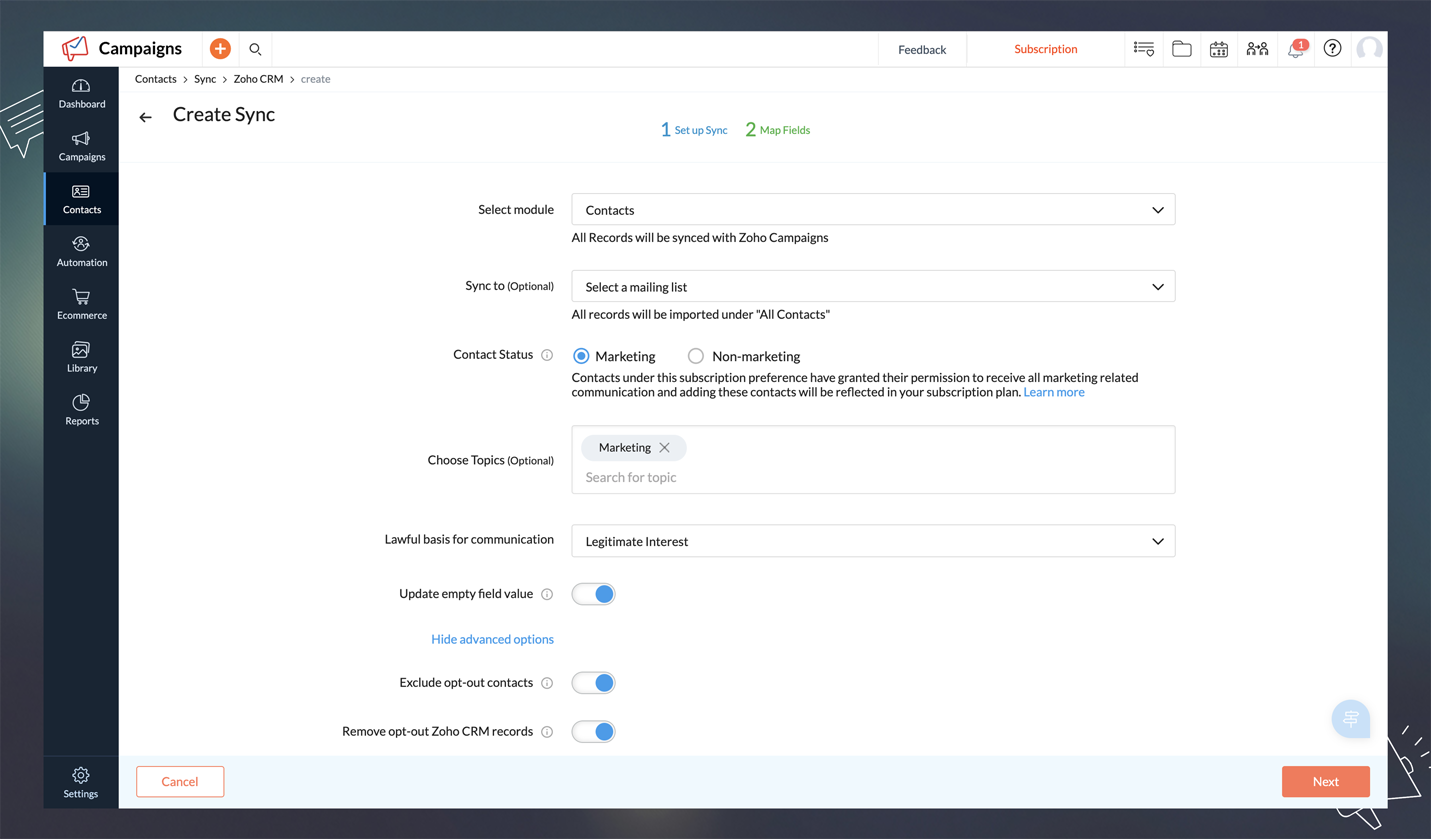Image resolution: width=1431 pixels, height=839 pixels.
Task: Go to step 2 Map Fields
Action: point(778,130)
